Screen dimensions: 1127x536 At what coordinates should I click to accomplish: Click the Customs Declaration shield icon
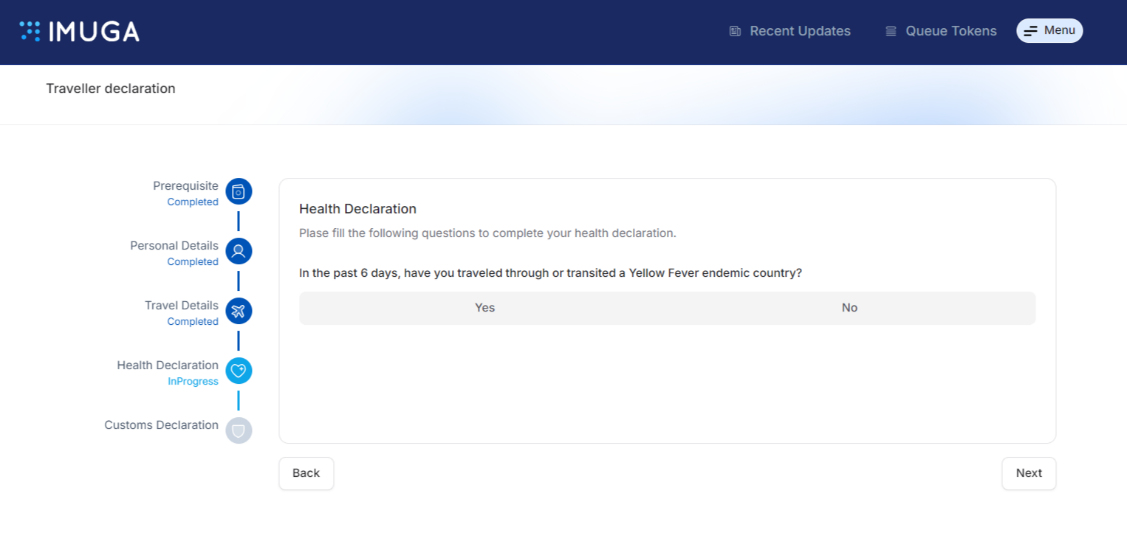pos(238,431)
